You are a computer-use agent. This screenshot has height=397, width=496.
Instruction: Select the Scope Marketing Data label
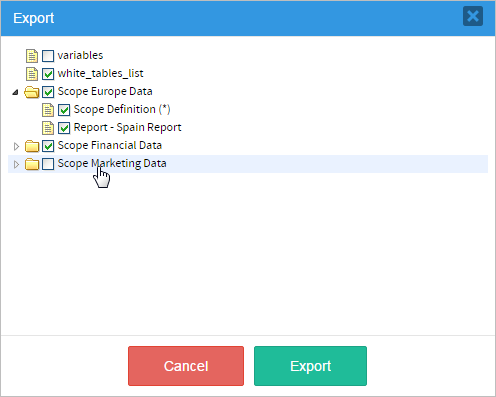pos(112,163)
